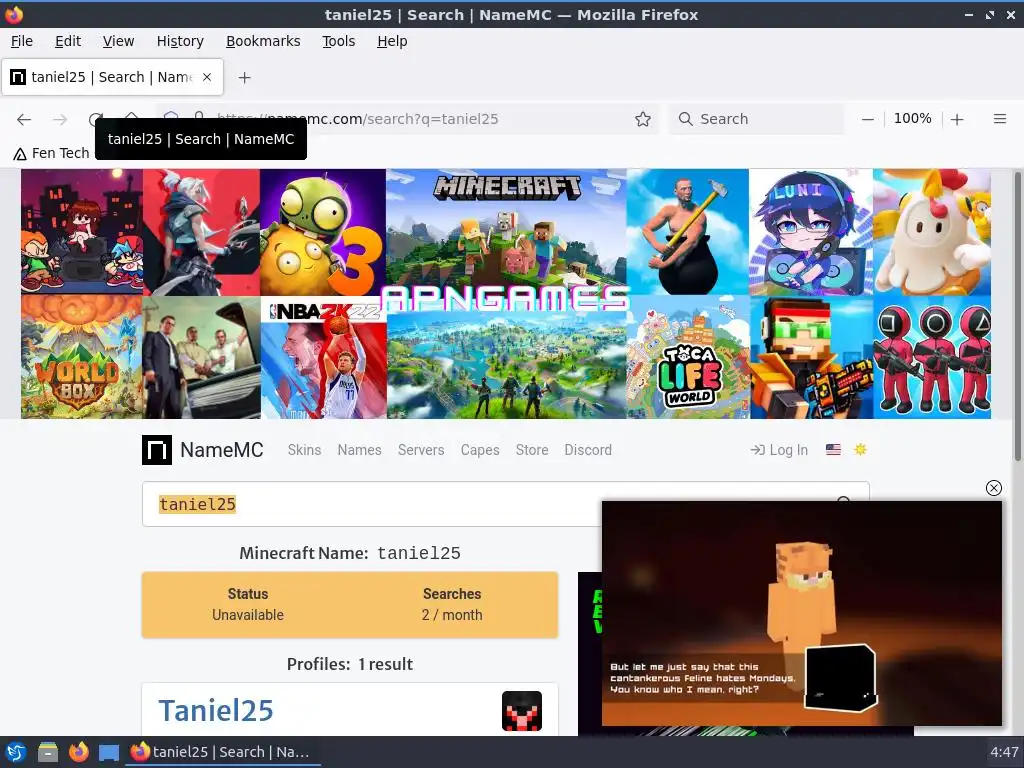Click the Getting Over It hammer thumbnail
The height and width of the screenshot is (768, 1024).
pos(688,232)
